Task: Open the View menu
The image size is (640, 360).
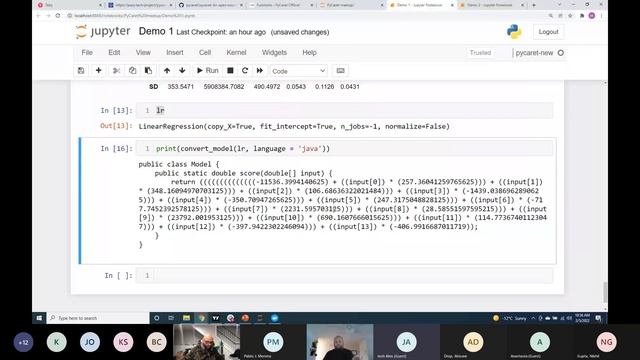Action: [x=143, y=53]
